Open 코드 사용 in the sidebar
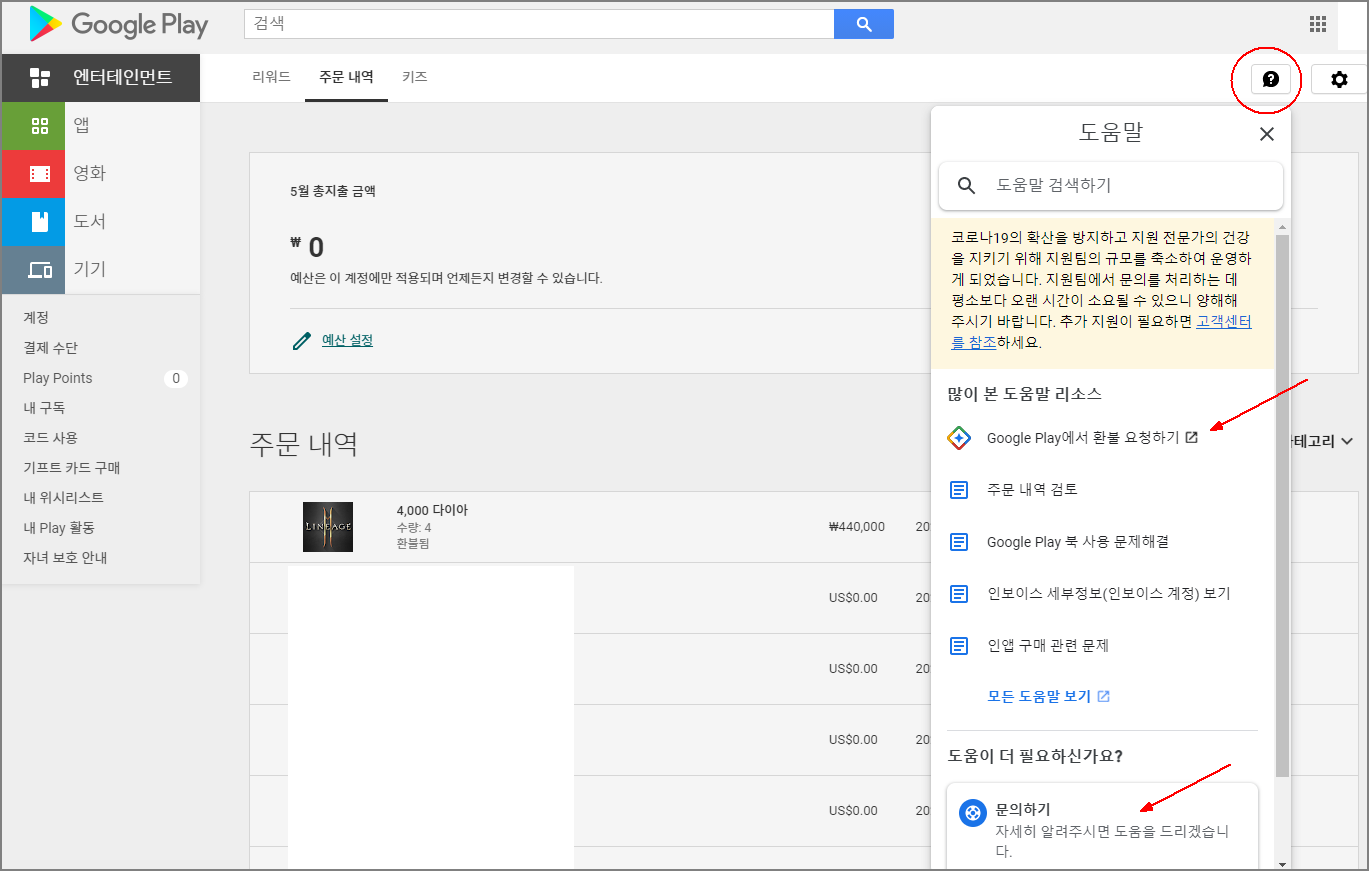 click(x=50, y=438)
